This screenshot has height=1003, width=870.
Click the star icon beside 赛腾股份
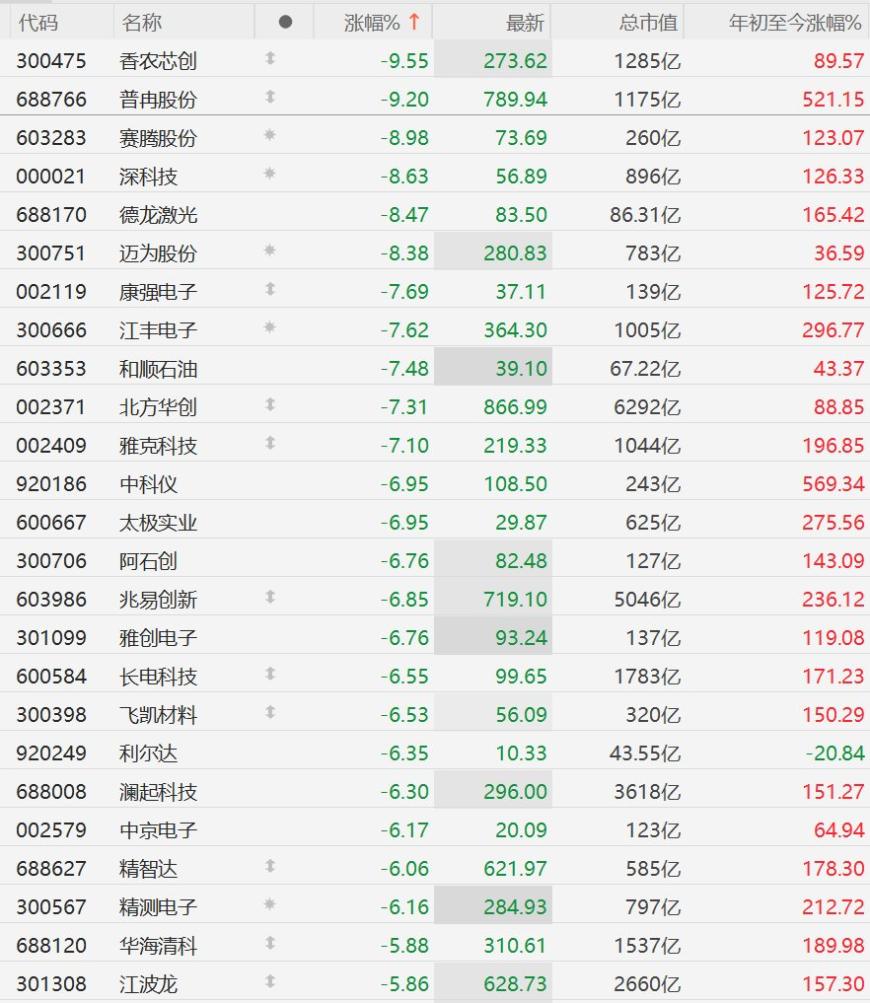point(270,135)
